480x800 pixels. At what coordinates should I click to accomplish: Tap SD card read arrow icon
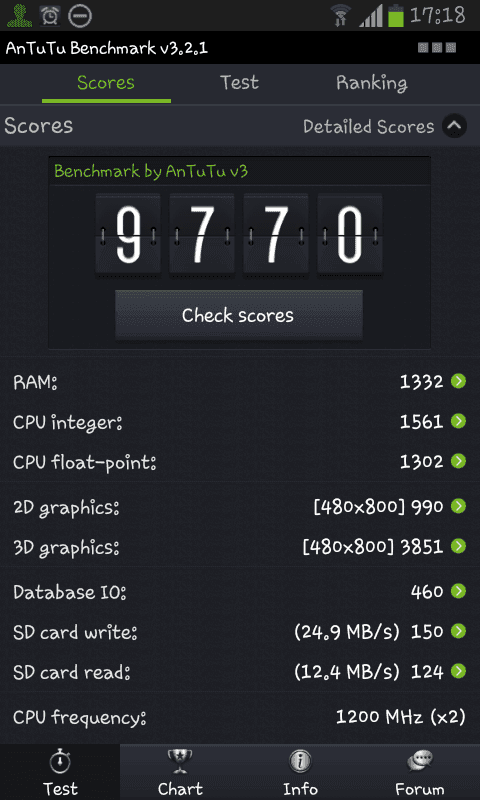pyautogui.click(x=459, y=670)
